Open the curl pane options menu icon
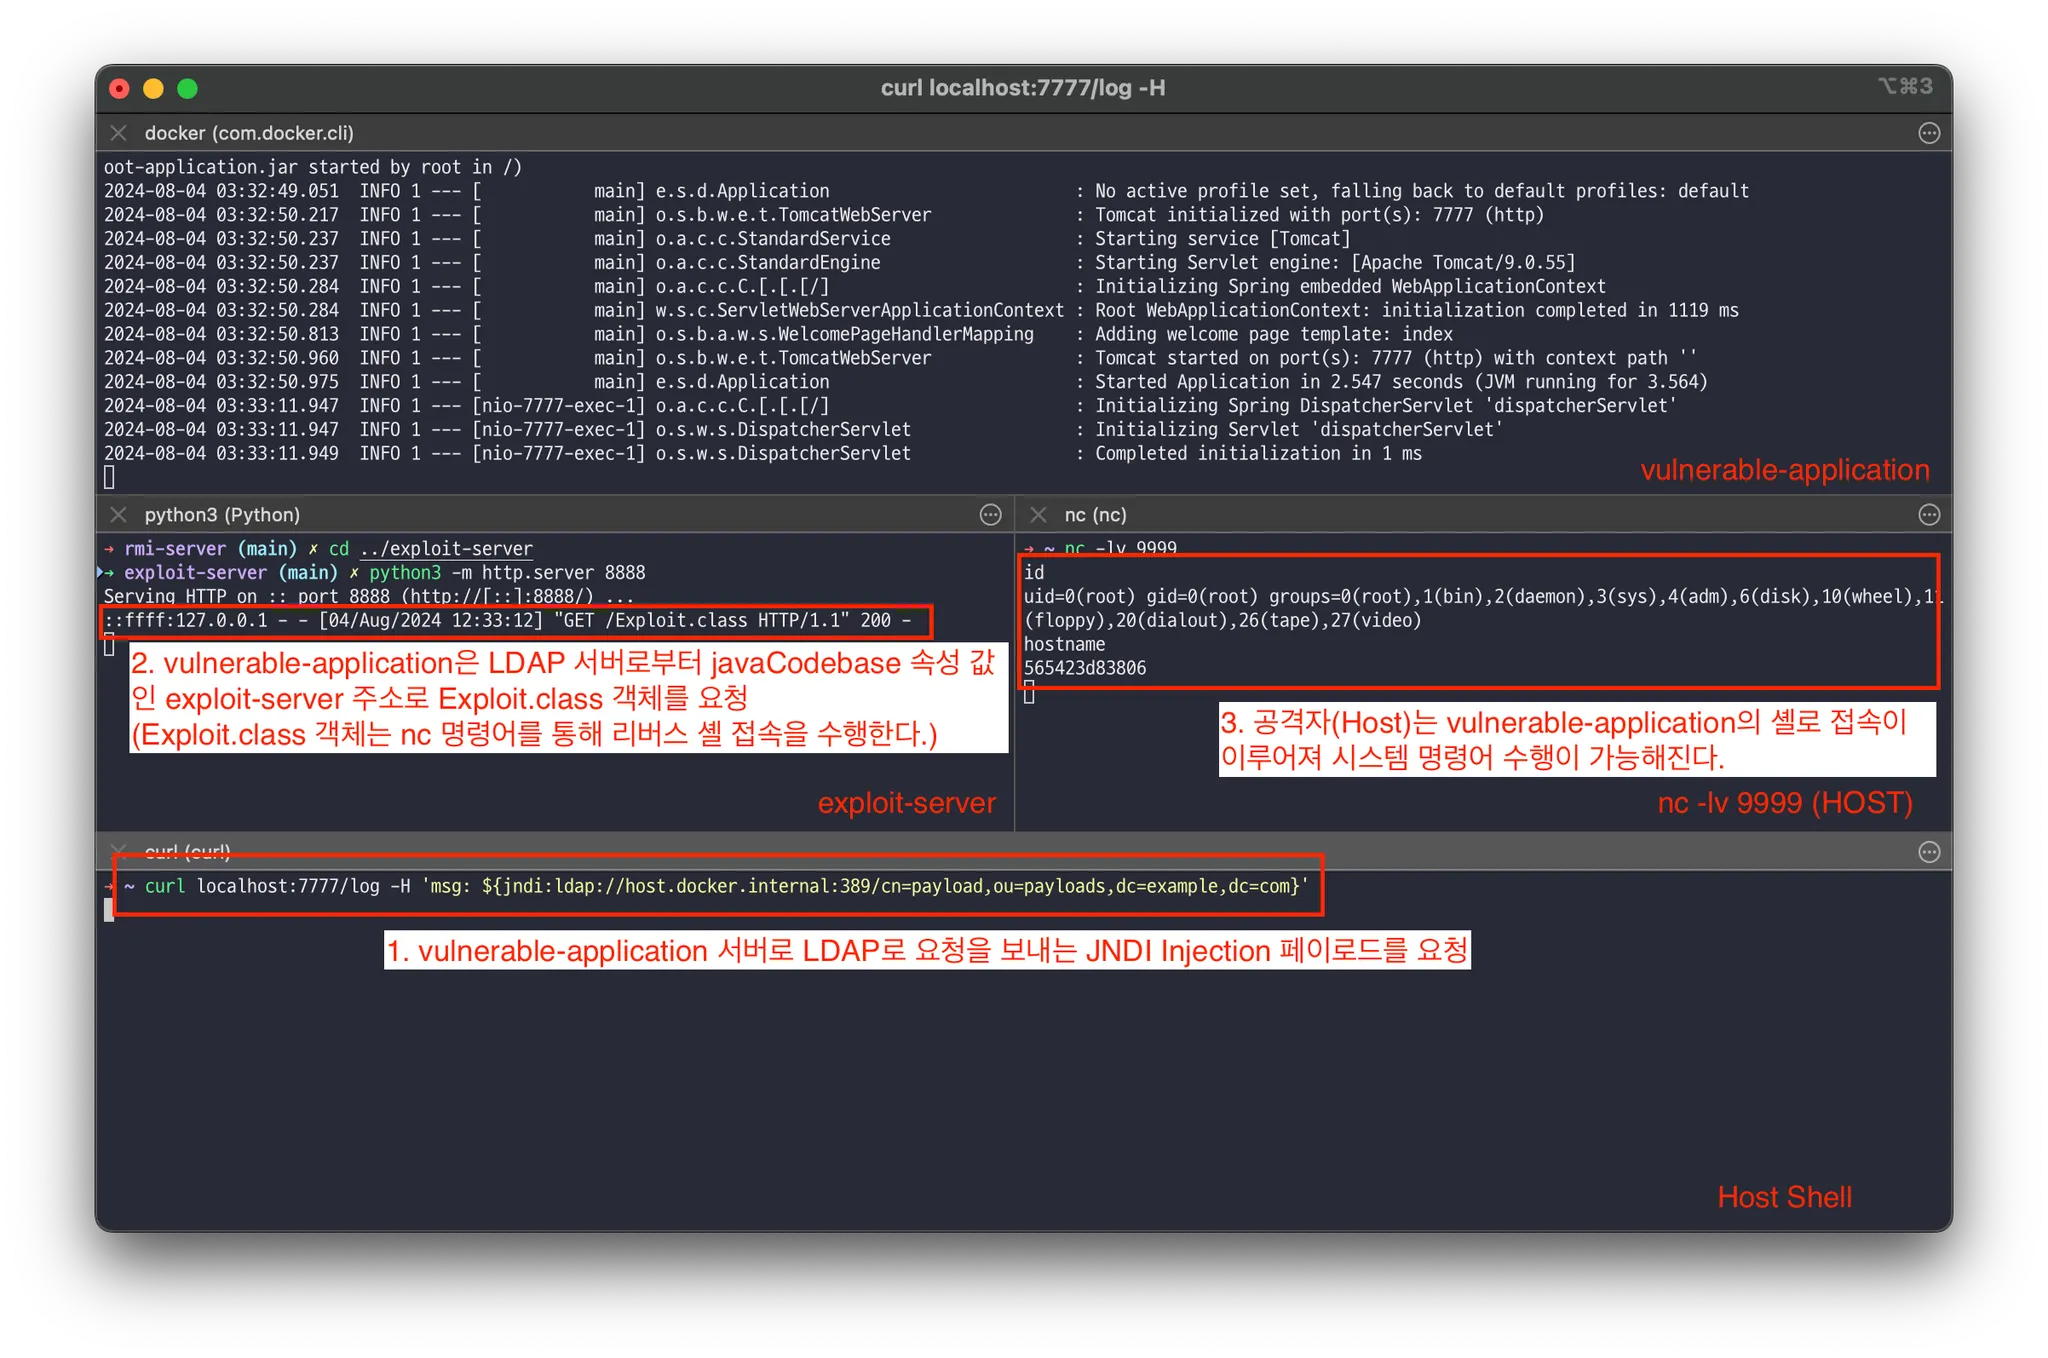 (x=1929, y=852)
